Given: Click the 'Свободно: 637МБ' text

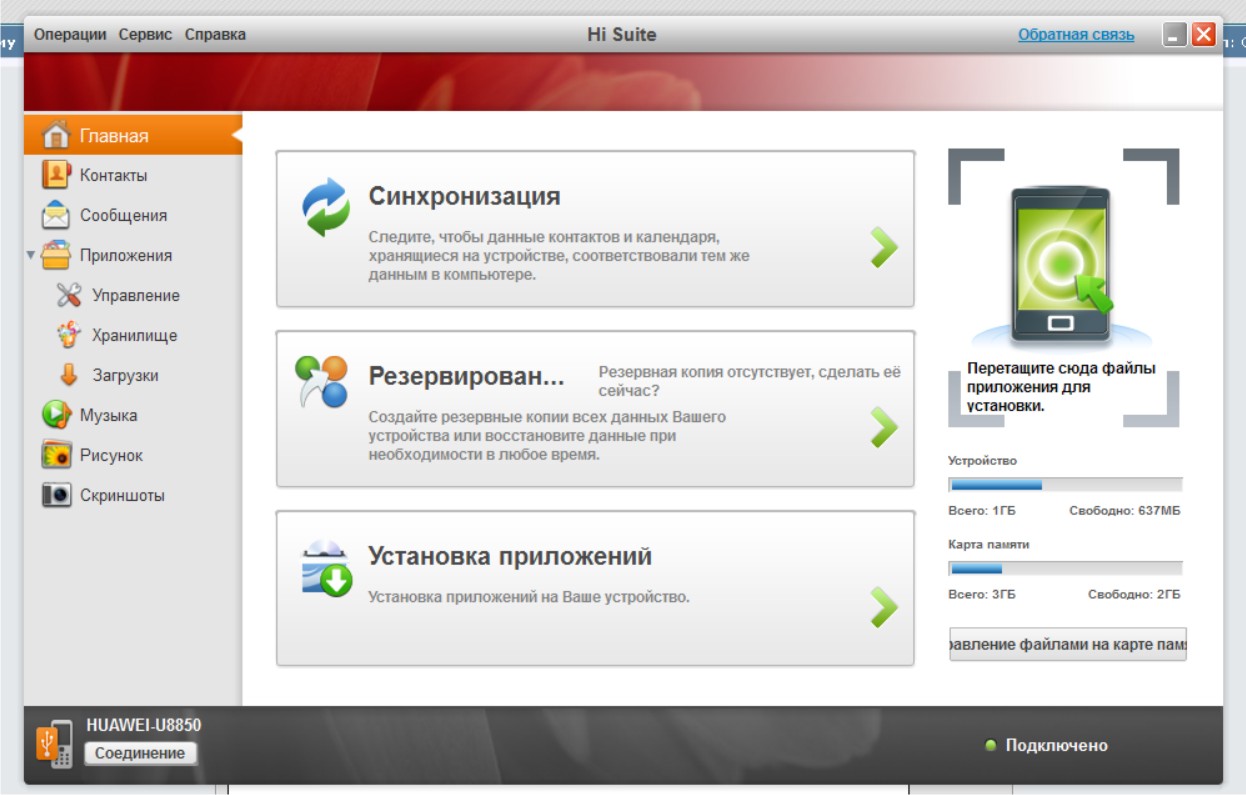Looking at the screenshot, I should click(x=1125, y=510).
